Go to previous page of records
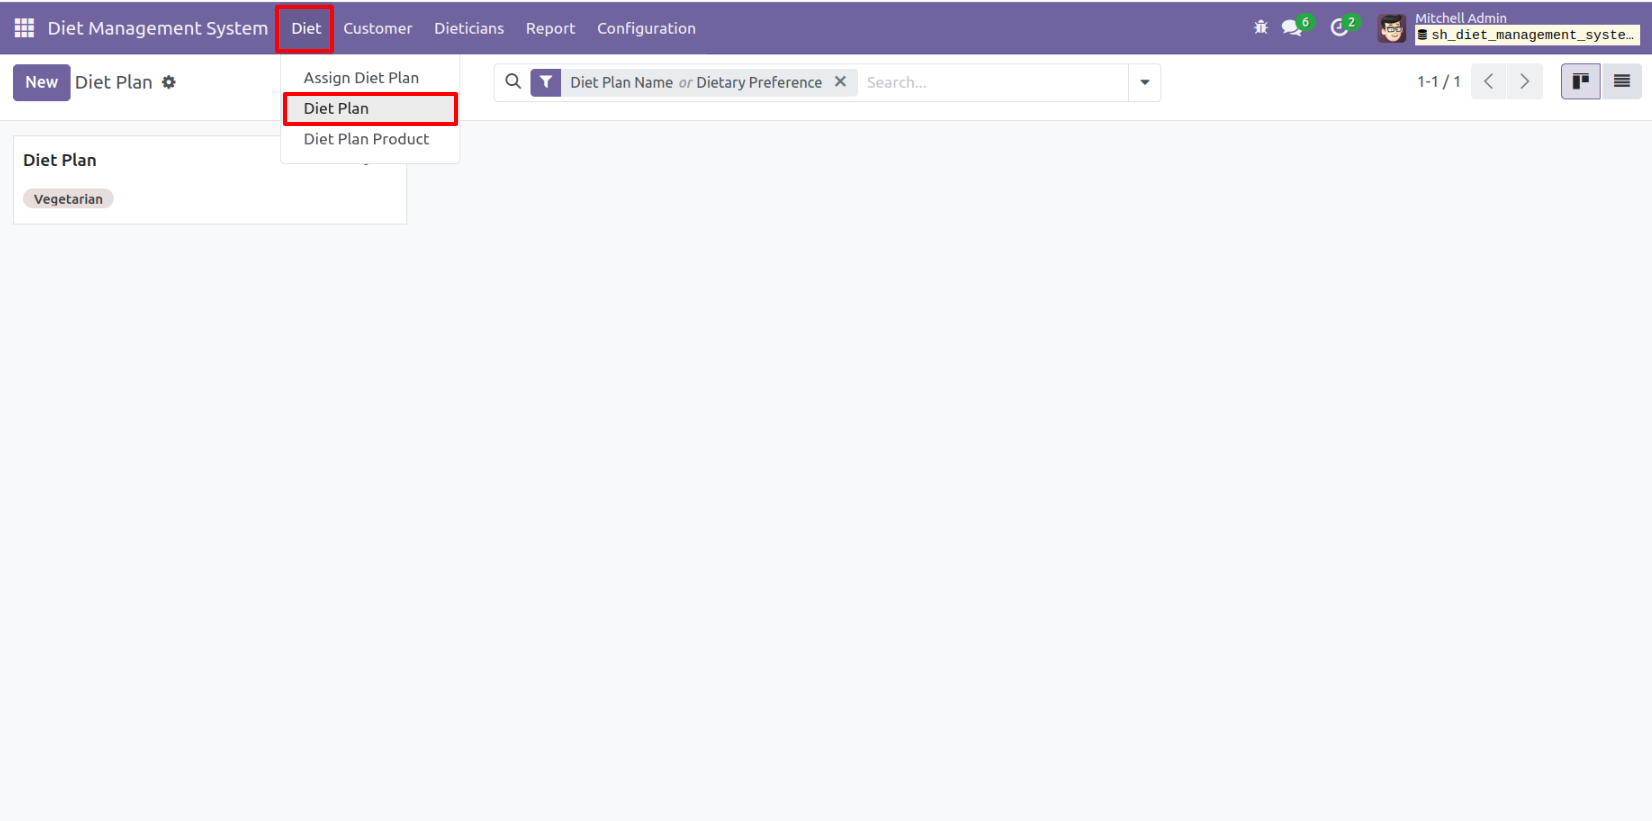Image resolution: width=1652 pixels, height=821 pixels. pyautogui.click(x=1488, y=82)
